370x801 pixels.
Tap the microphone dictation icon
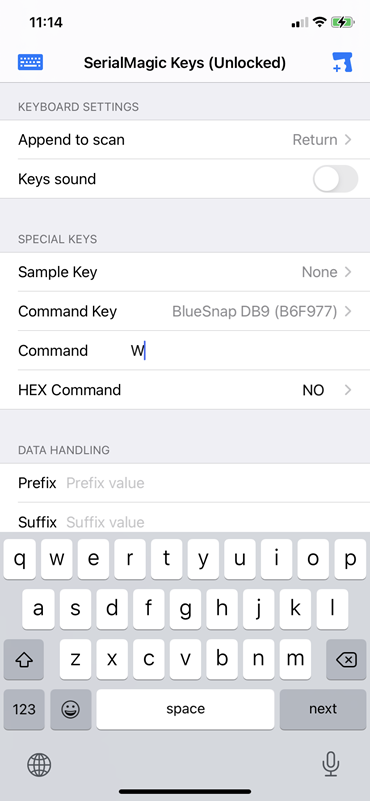click(331, 765)
